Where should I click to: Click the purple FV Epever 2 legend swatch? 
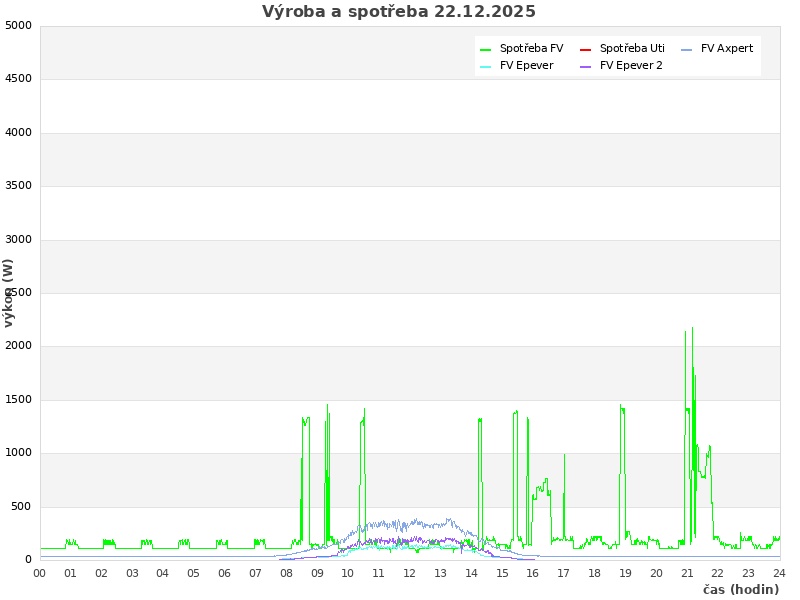point(585,66)
